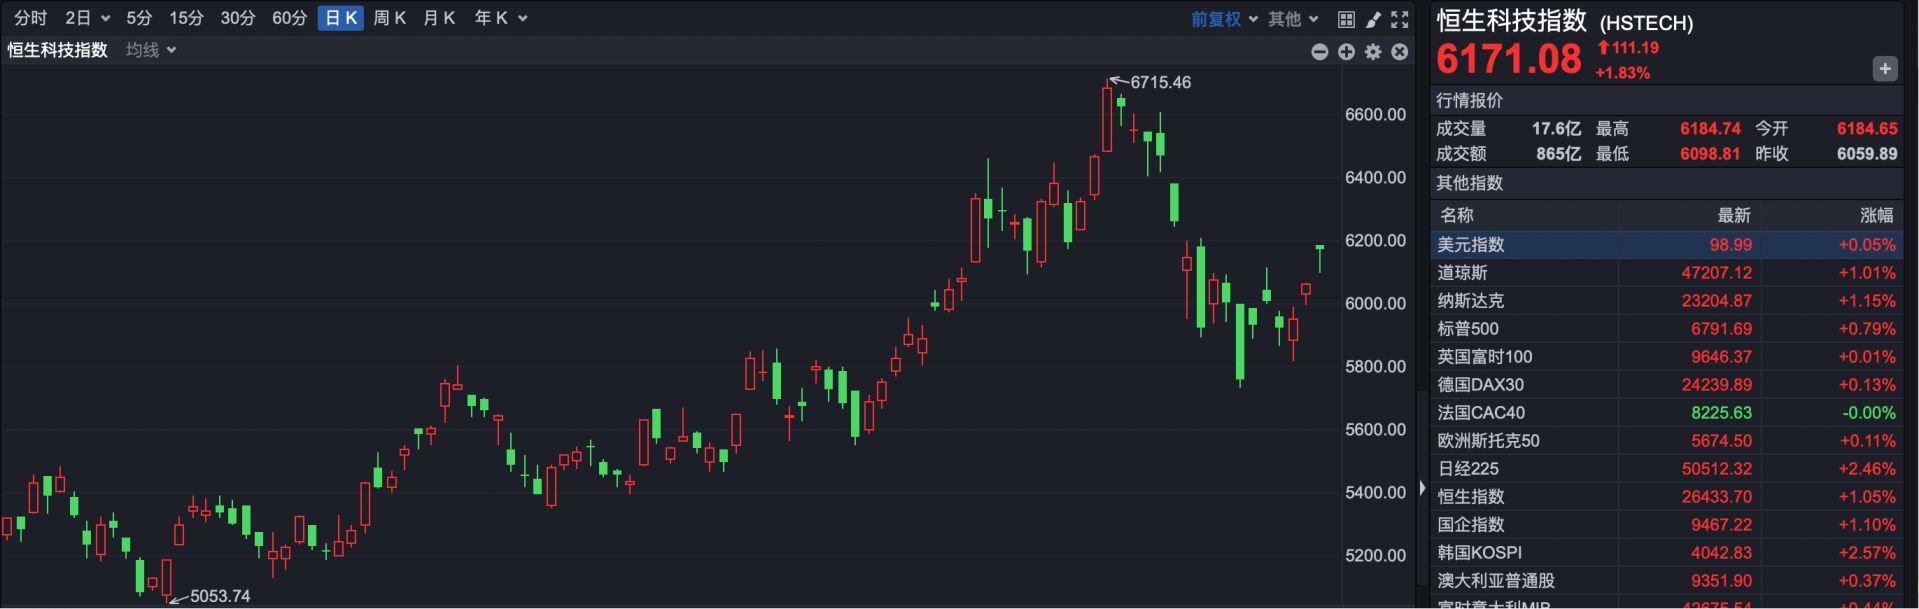This screenshot has height=609, width=1919.
Task: Open the 均线 moving average dropdown
Action: 151,50
